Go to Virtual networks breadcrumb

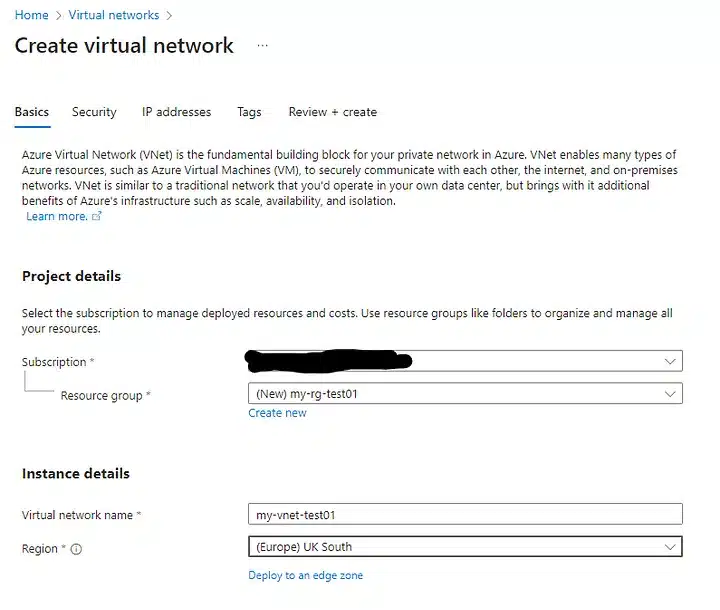point(114,15)
